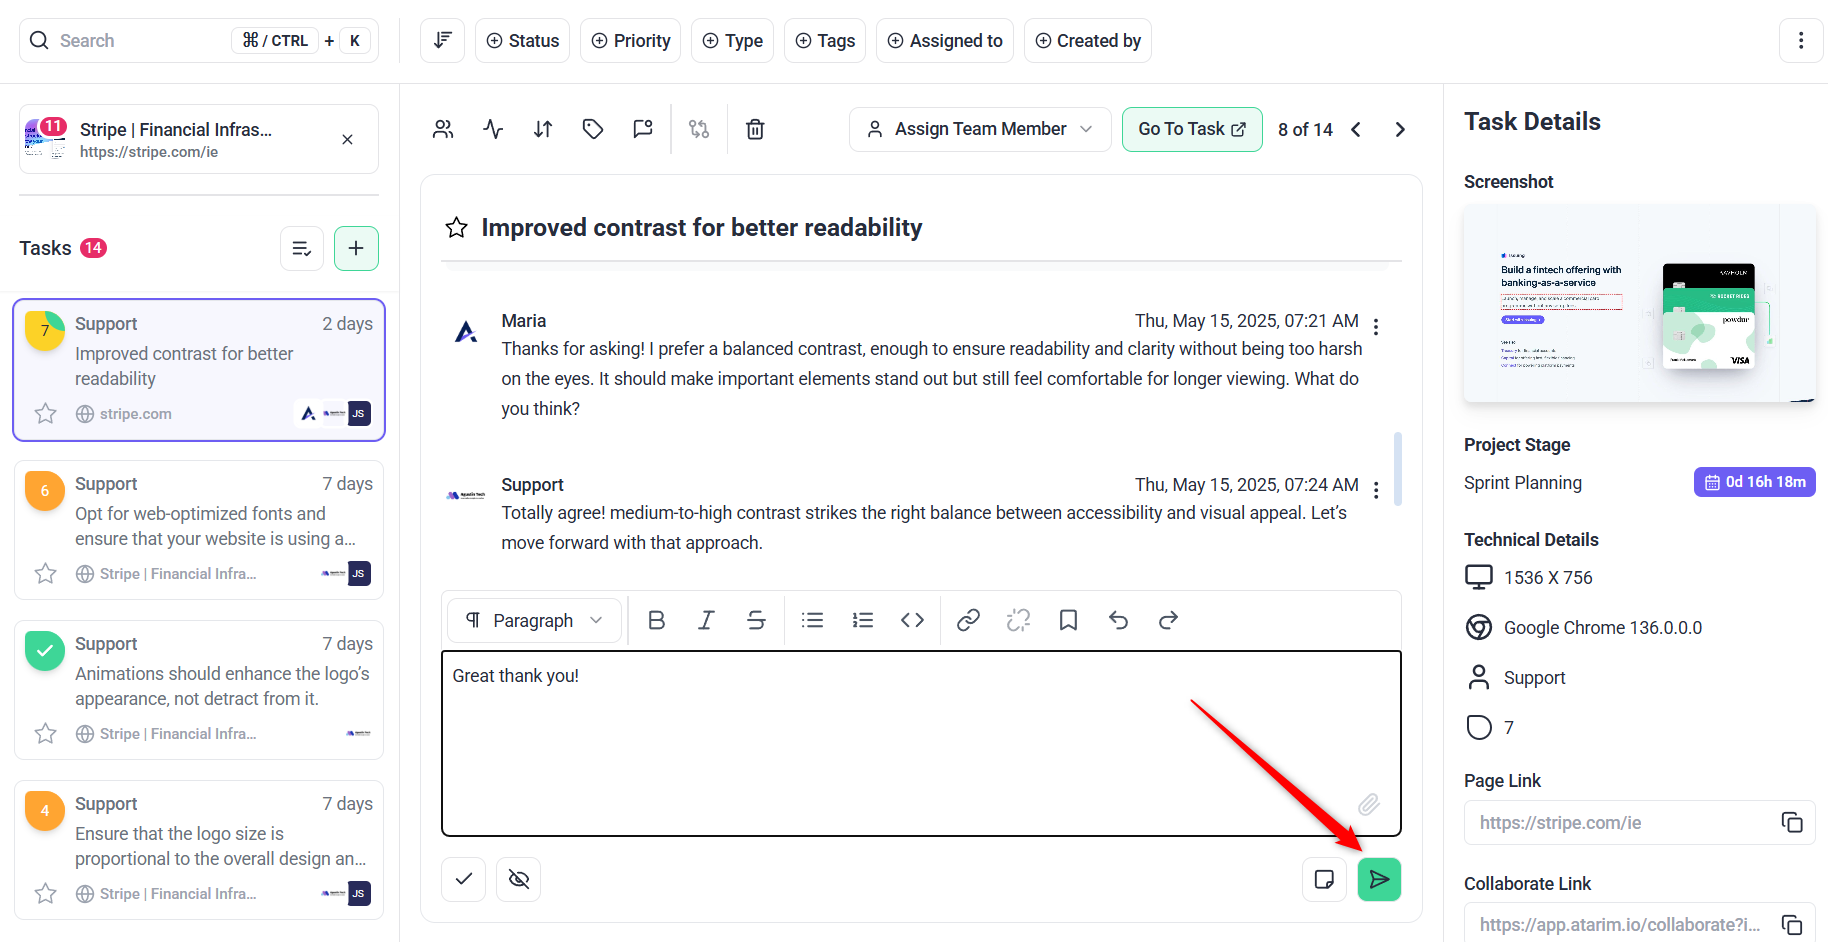Open the Status filter
Screen dimensions: 1828x942
522,41
